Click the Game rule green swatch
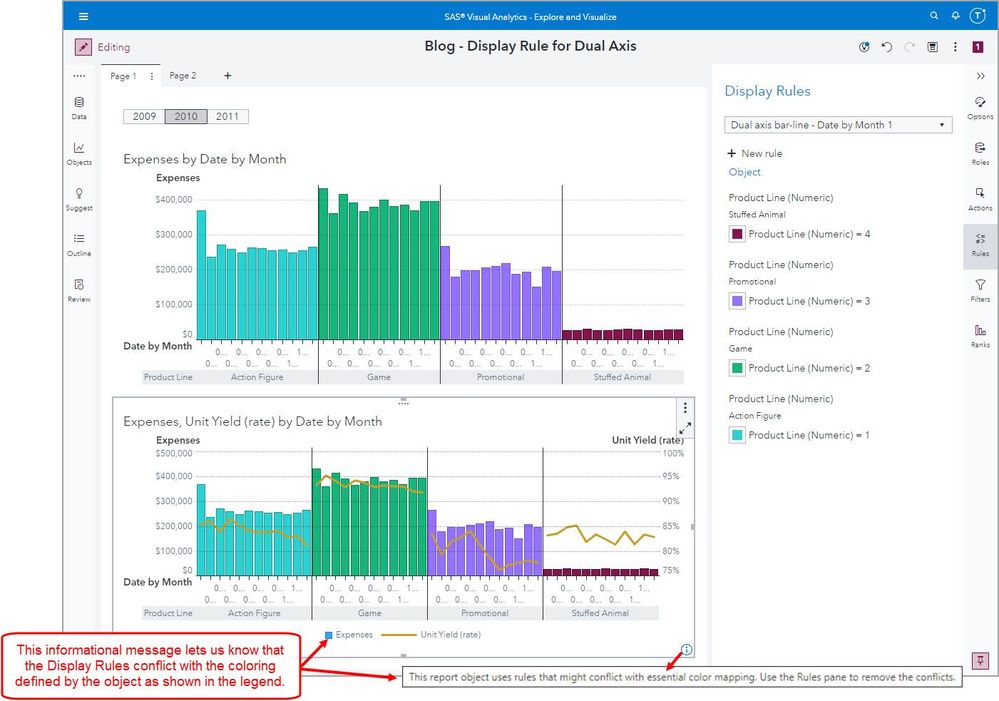Image resolution: width=999 pixels, height=701 pixels. pos(737,368)
